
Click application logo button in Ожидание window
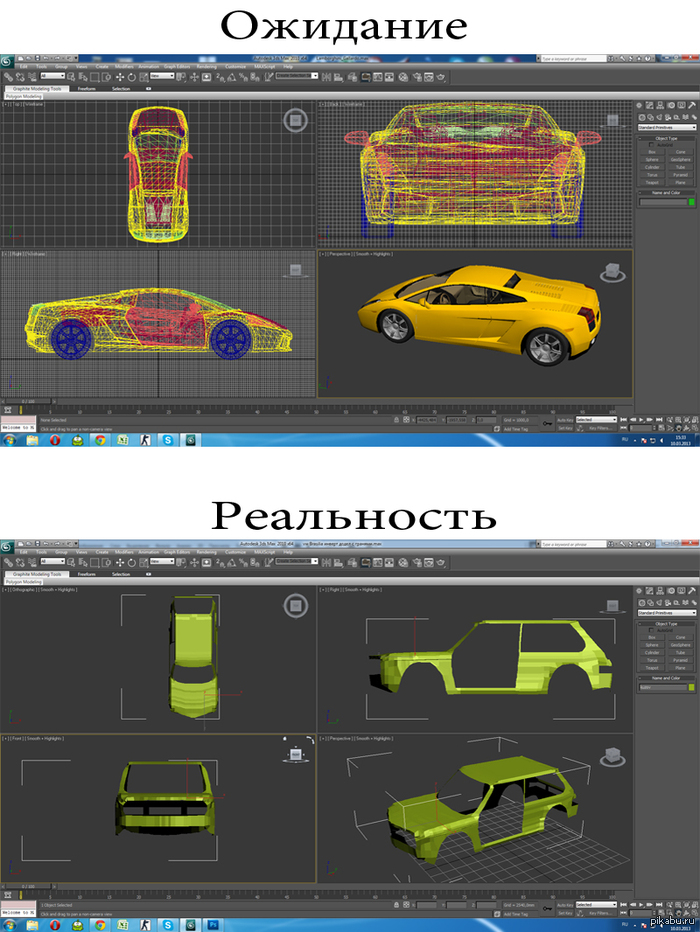tap(7, 61)
